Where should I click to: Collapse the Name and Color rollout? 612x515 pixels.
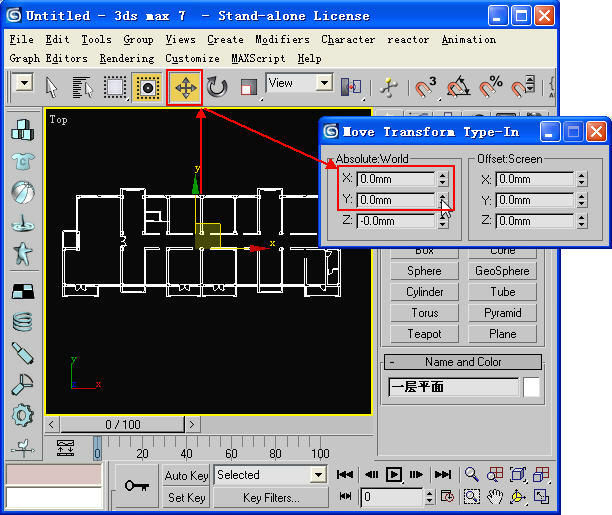tap(463, 362)
